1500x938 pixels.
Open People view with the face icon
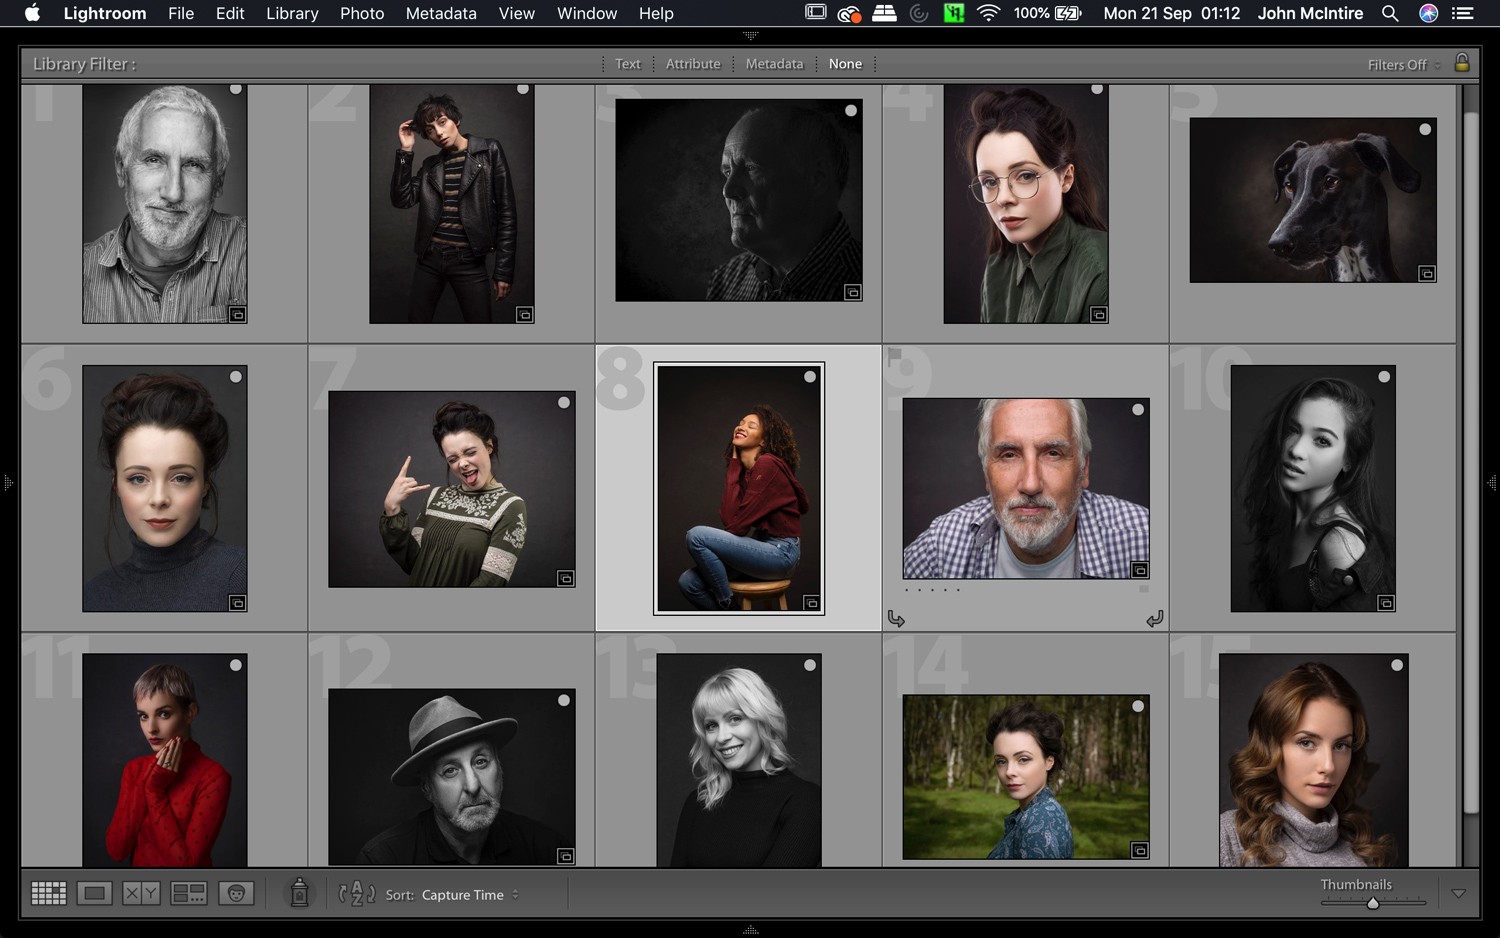pyautogui.click(x=236, y=892)
